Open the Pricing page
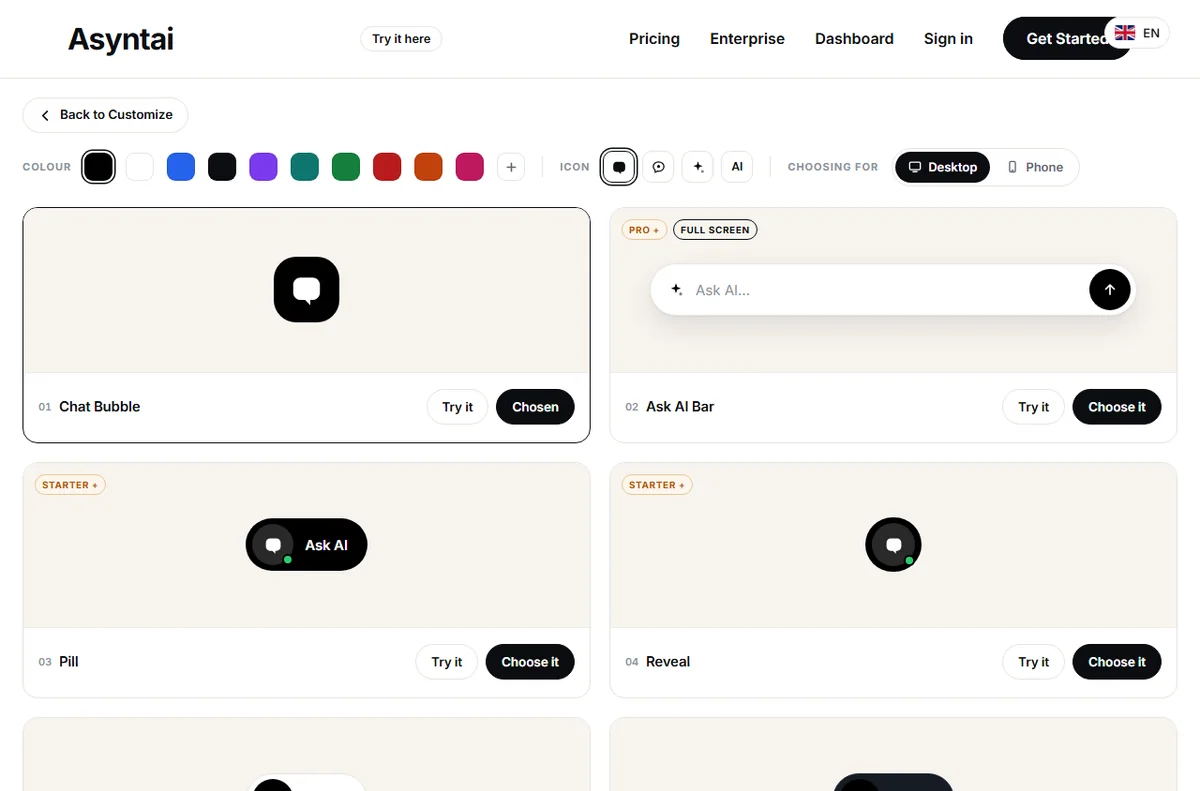Image resolution: width=1200 pixels, height=791 pixels. (x=654, y=39)
